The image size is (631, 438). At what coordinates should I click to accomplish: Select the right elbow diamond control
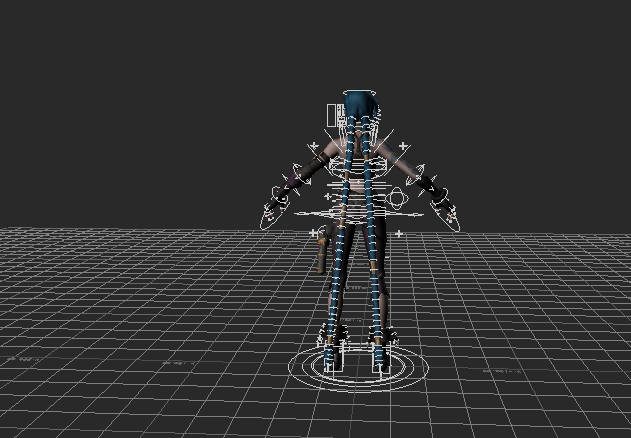(x=415, y=175)
